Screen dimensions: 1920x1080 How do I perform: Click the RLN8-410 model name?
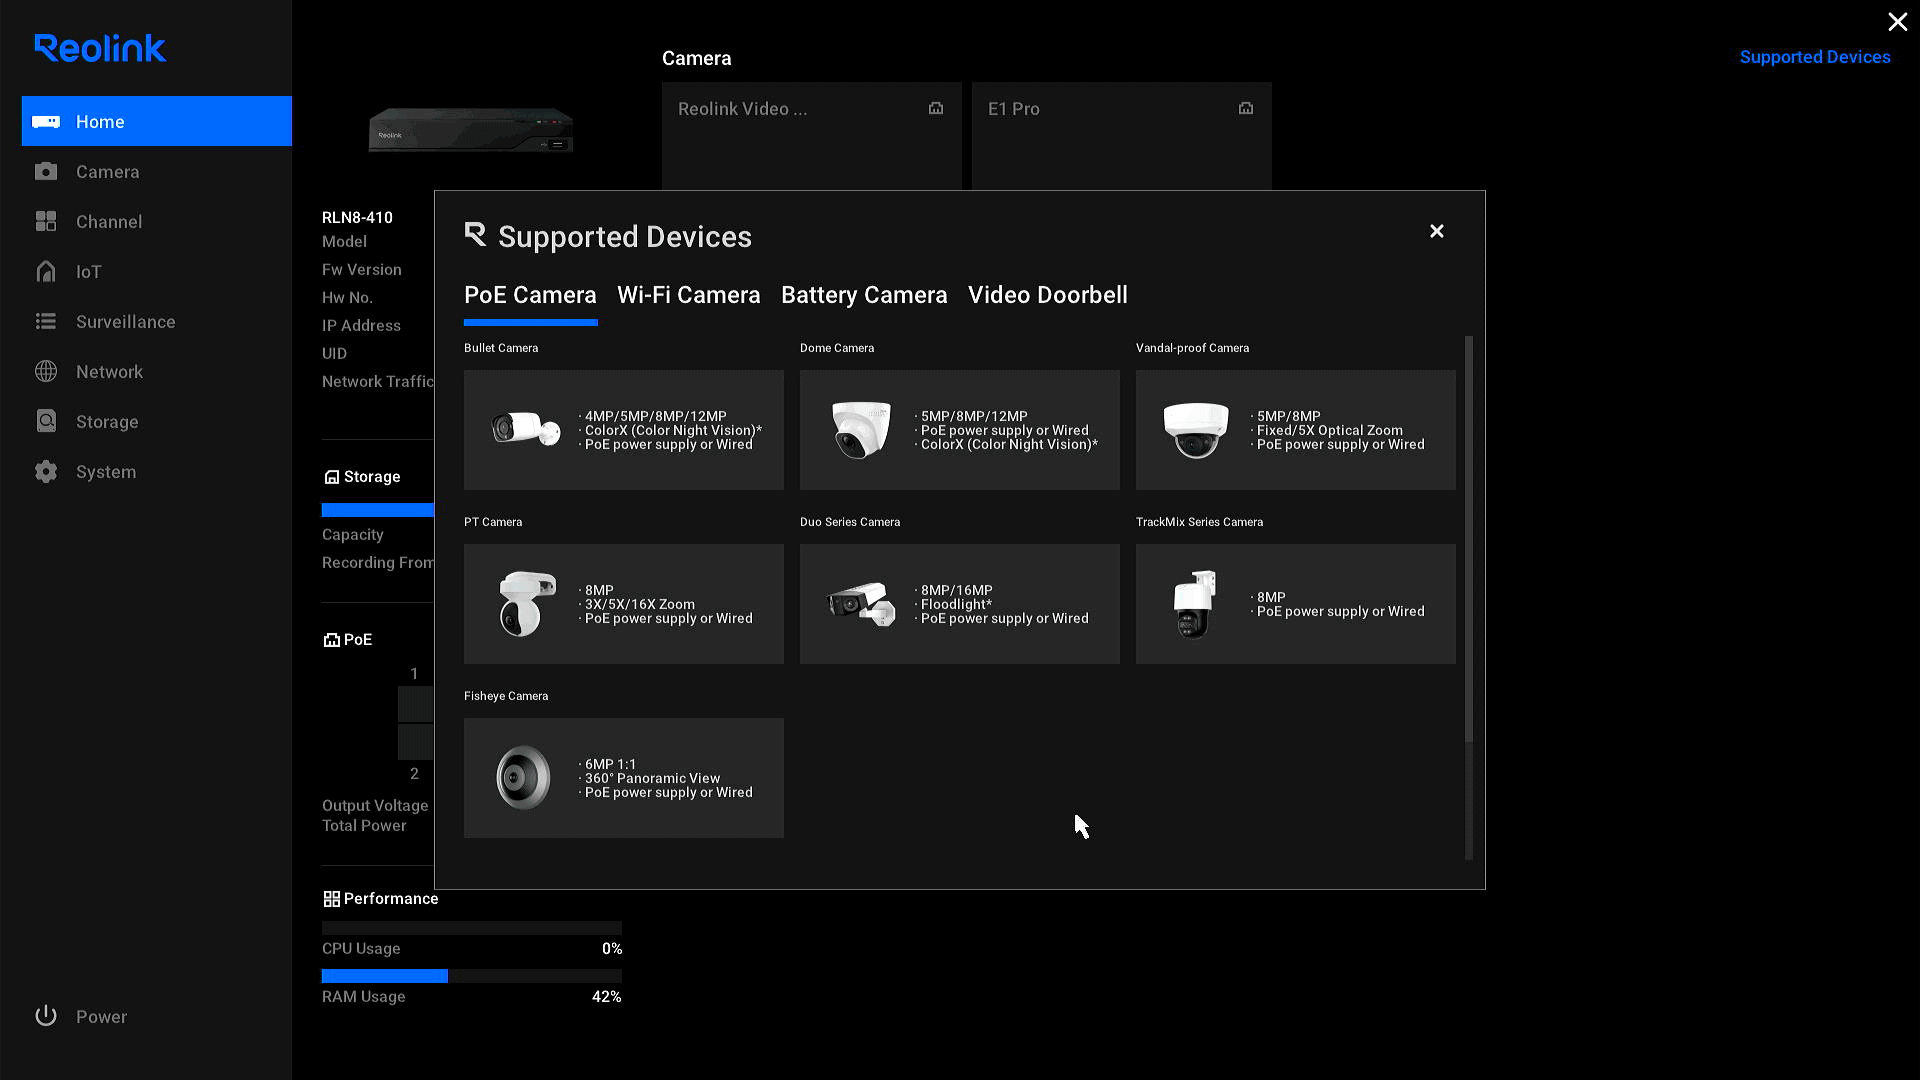pyautogui.click(x=357, y=217)
